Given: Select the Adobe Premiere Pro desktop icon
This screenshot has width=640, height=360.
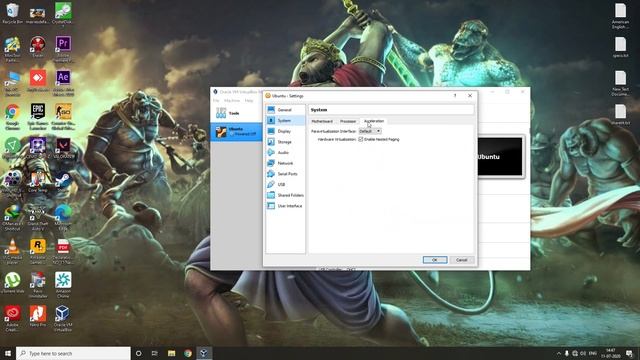Looking at the screenshot, I should coord(63,48).
